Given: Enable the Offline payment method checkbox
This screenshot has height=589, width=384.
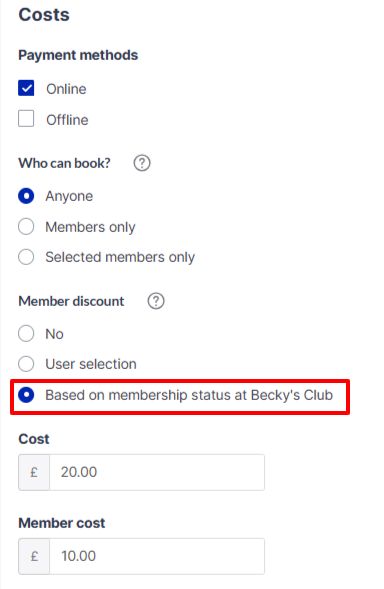Looking at the screenshot, I should coord(26,119).
